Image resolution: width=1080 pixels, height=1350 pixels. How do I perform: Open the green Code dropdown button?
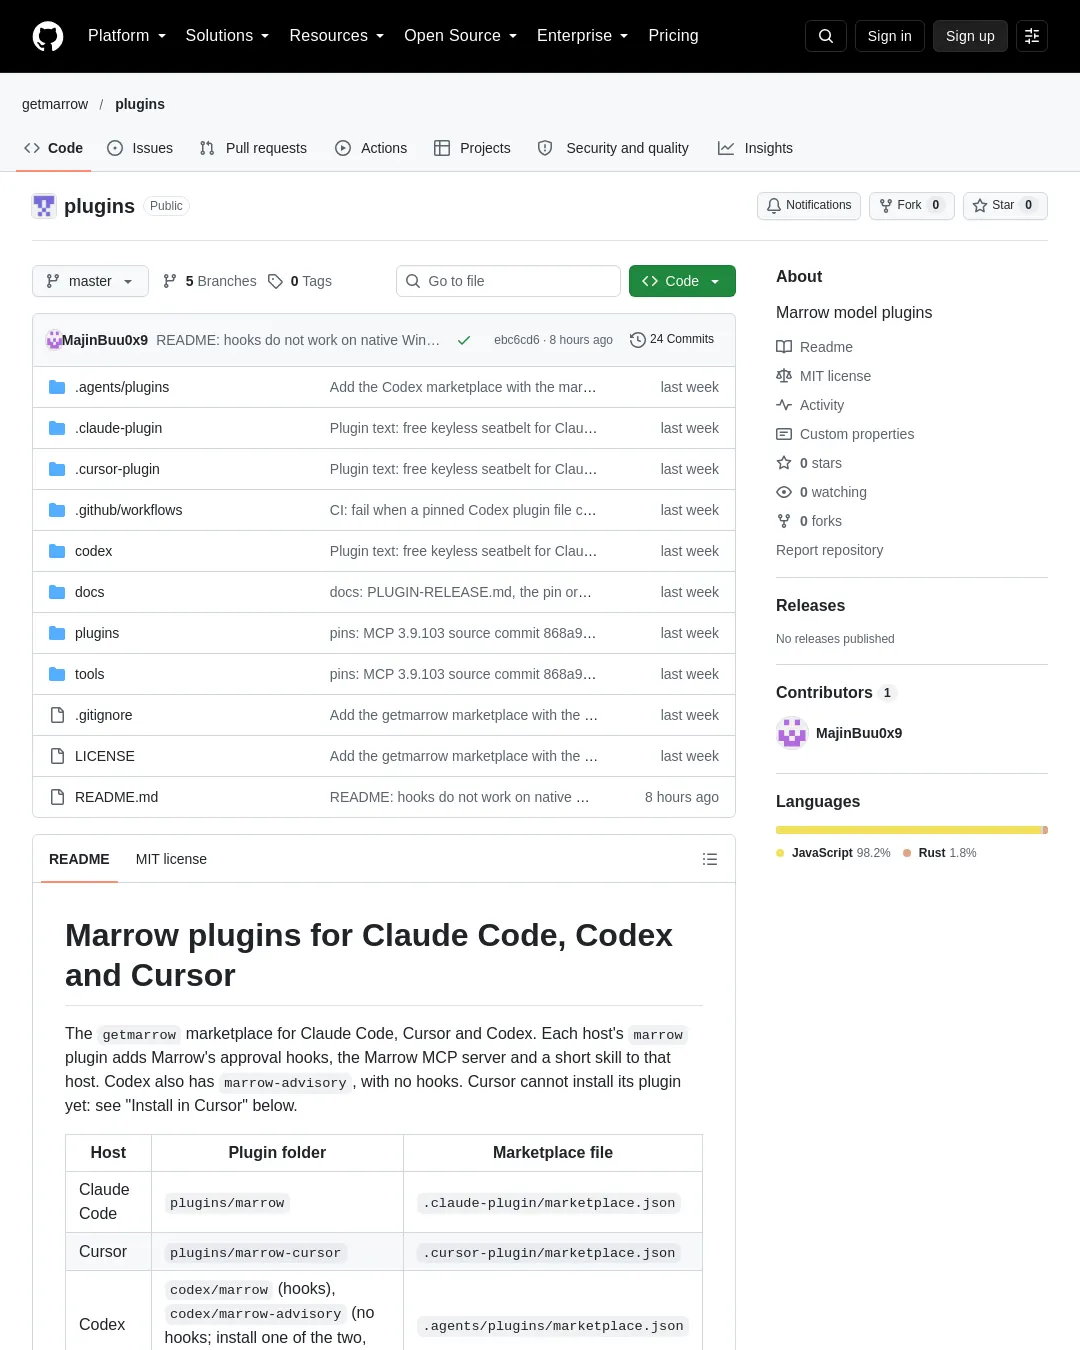(682, 281)
